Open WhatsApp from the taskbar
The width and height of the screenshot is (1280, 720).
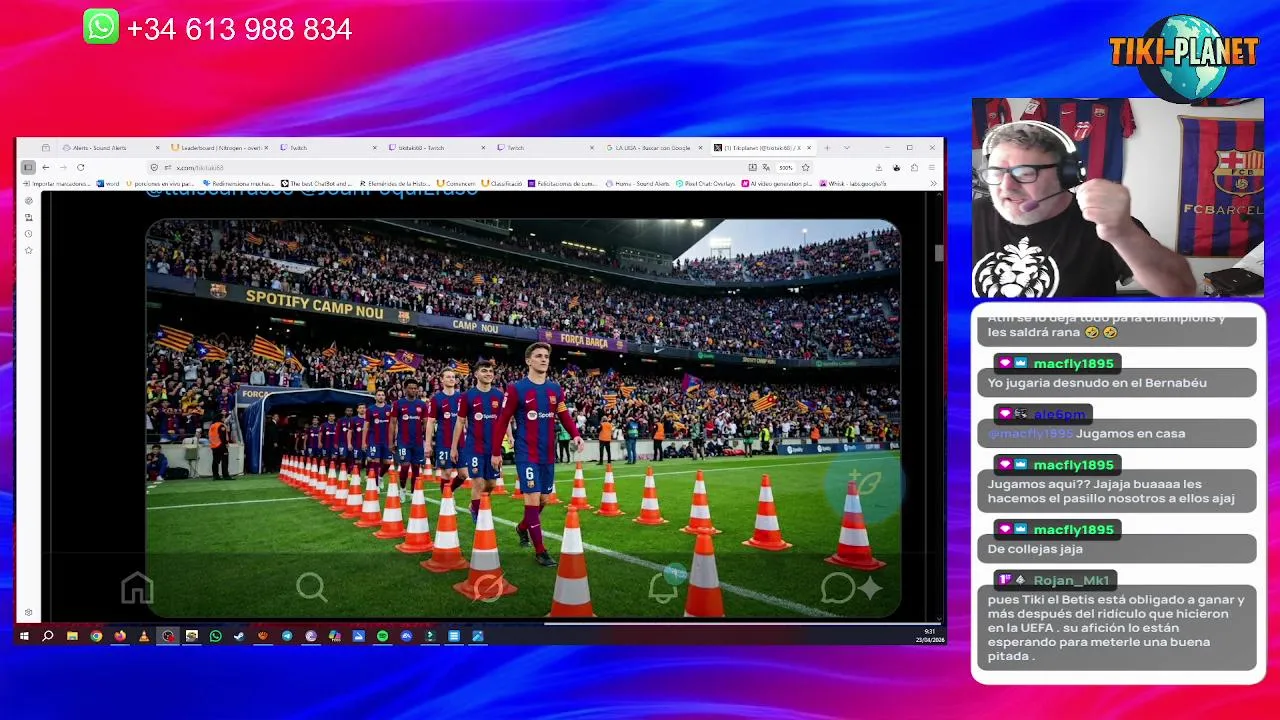(x=215, y=636)
